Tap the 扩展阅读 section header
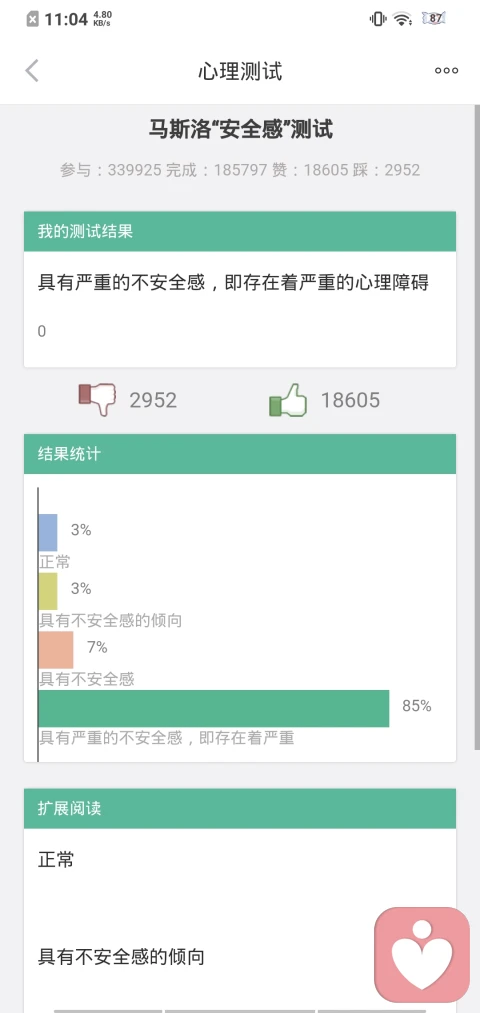 pos(240,808)
